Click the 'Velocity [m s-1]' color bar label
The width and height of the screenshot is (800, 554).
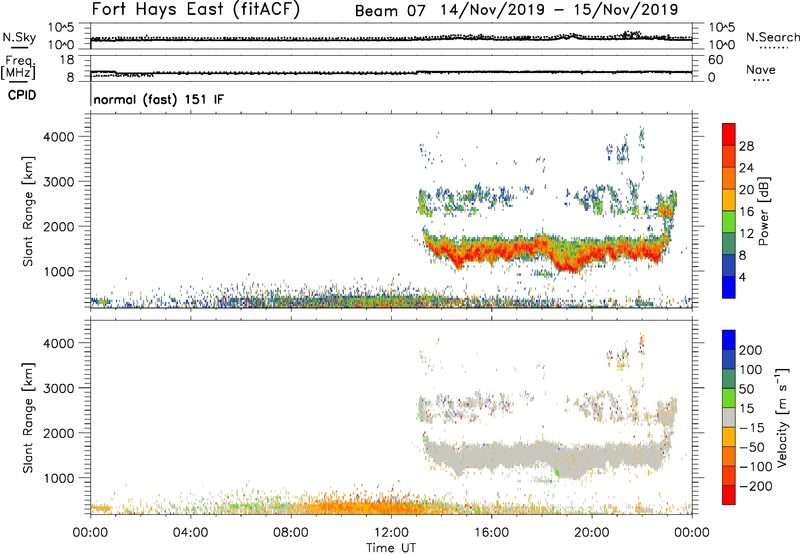point(781,417)
